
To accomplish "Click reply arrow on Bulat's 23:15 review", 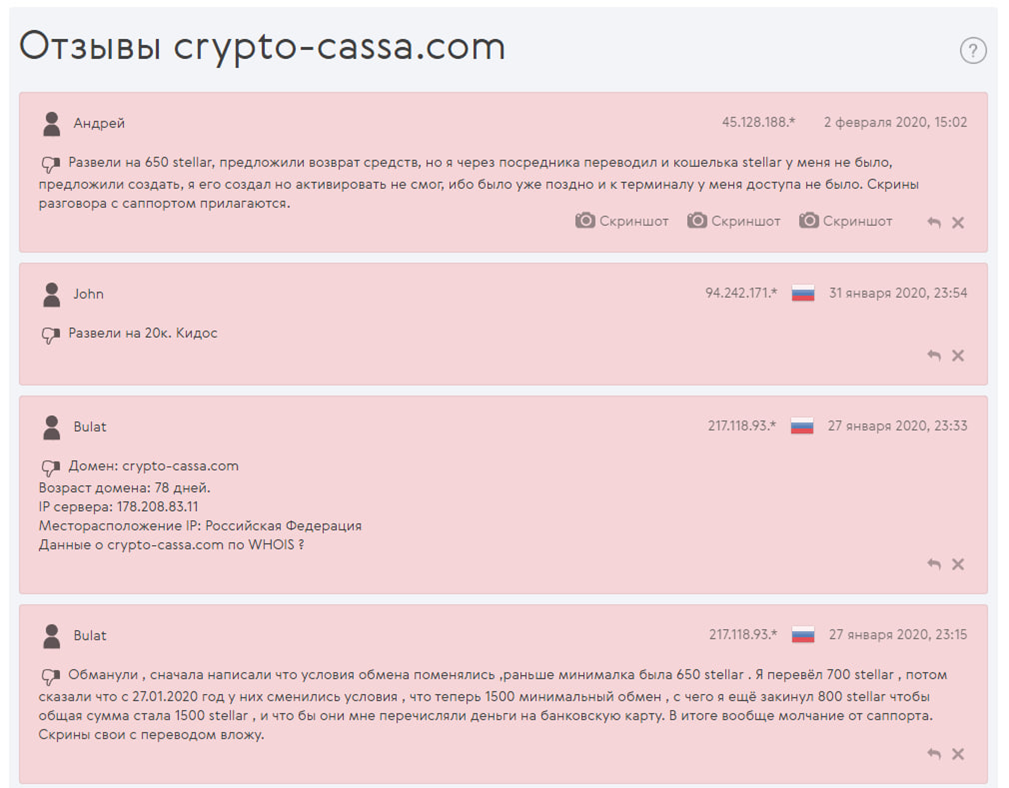I will click(x=934, y=754).
